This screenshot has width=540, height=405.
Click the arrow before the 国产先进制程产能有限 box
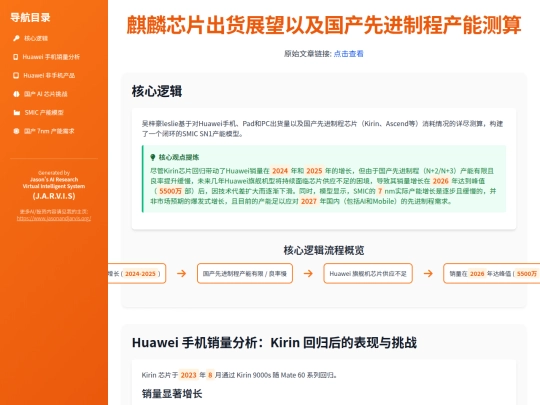click(x=181, y=273)
